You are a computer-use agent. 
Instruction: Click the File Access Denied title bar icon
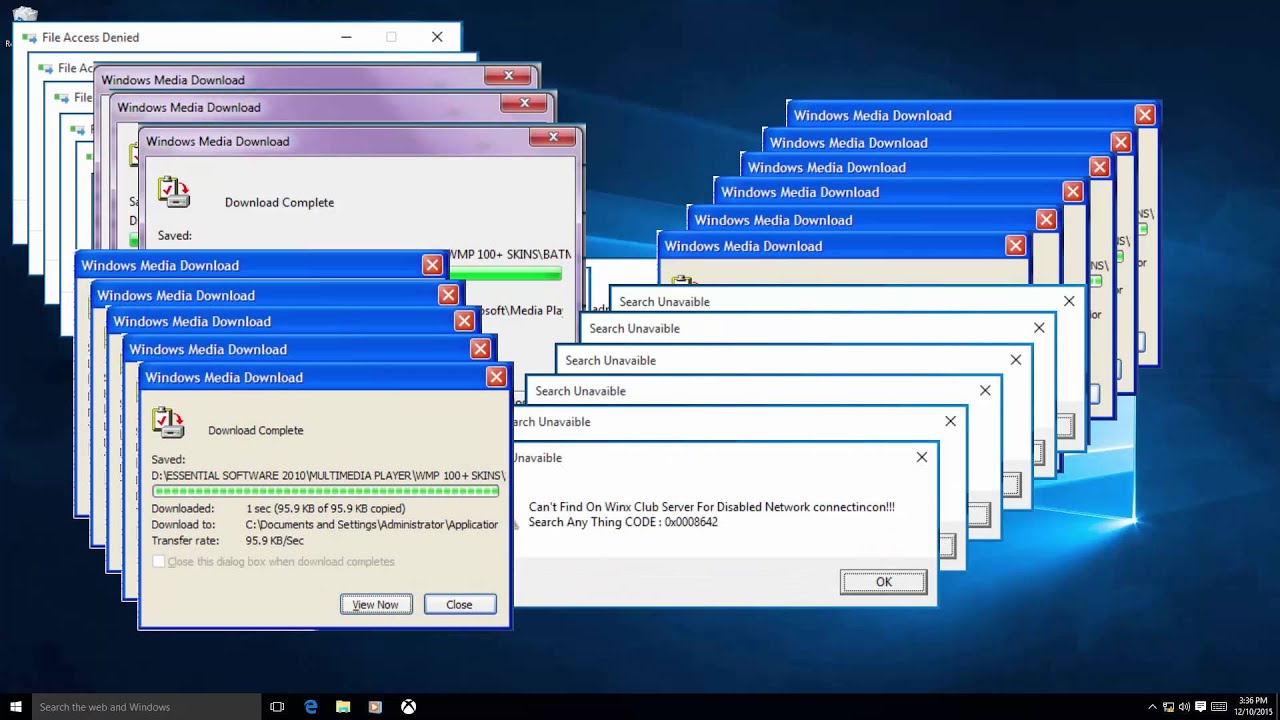pos(28,38)
